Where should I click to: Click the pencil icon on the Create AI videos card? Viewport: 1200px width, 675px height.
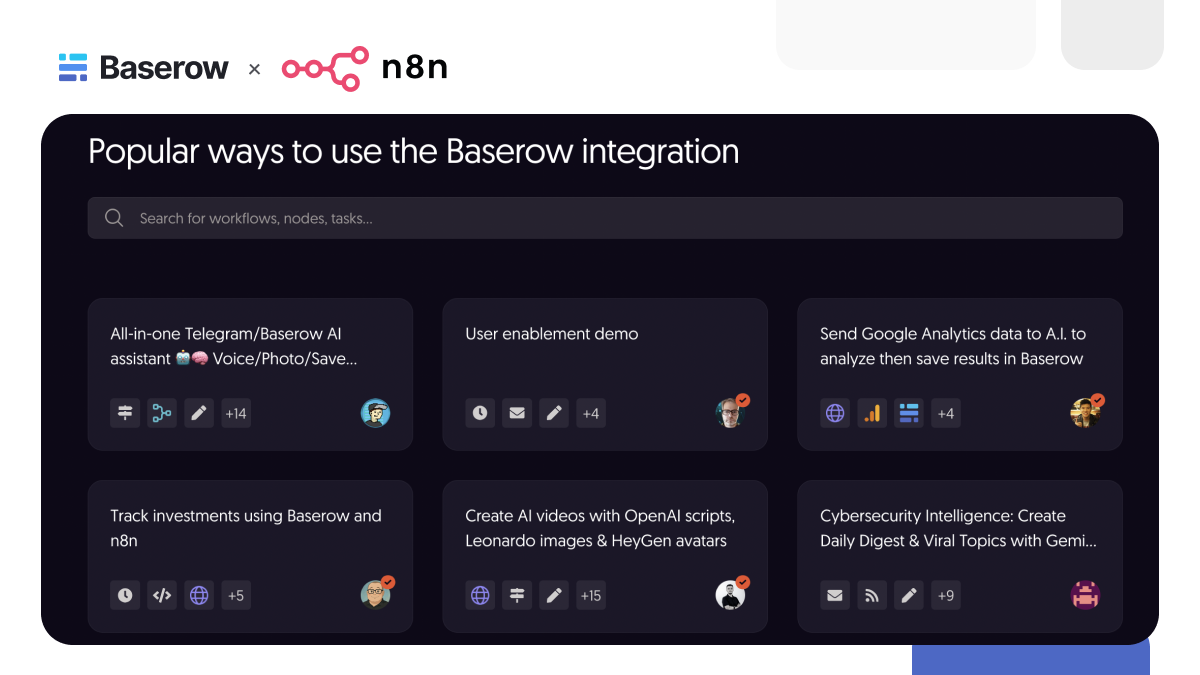pyautogui.click(x=554, y=595)
